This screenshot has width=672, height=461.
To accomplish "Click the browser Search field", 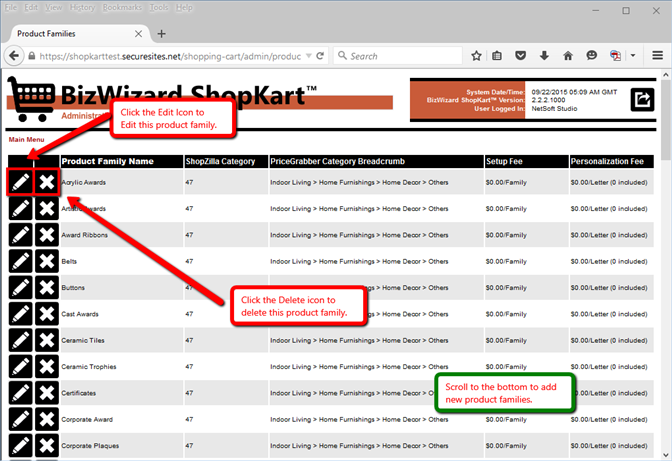I will [398, 56].
